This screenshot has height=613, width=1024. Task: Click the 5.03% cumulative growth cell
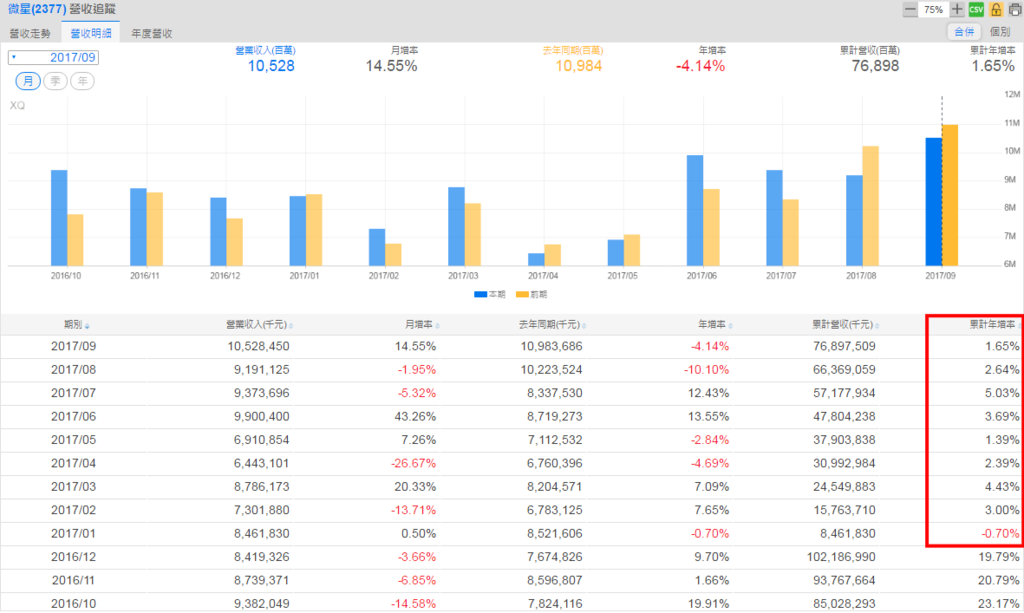click(1002, 394)
